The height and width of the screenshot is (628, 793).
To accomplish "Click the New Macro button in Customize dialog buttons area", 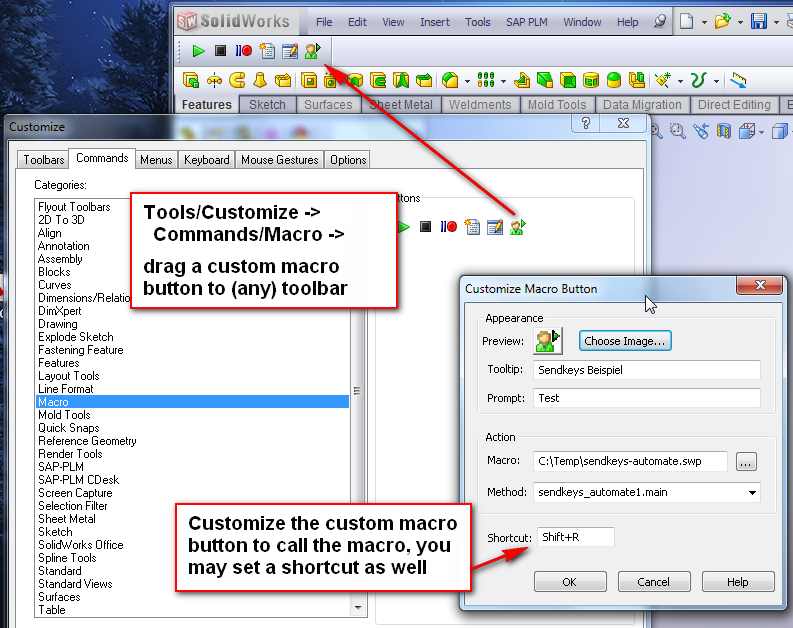I will (x=472, y=227).
